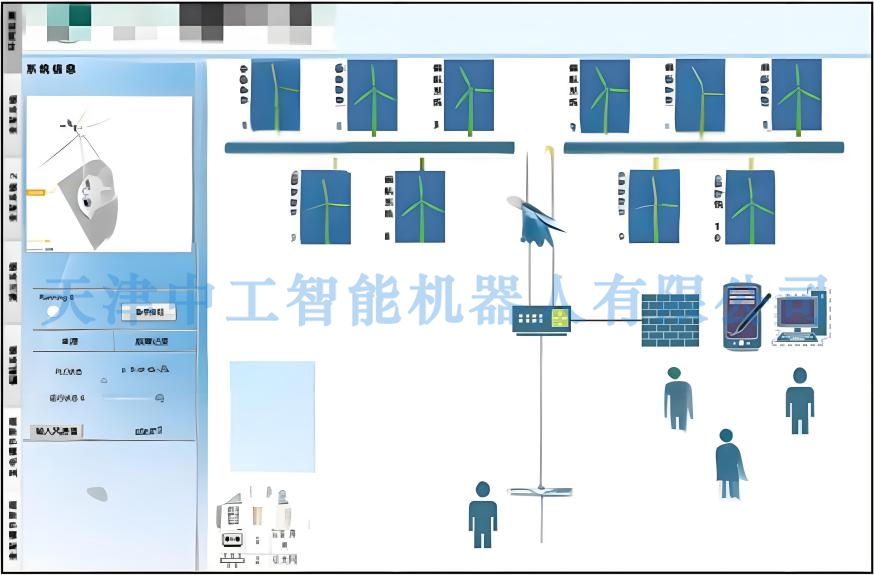Click the text link right of the bottom gray button
The height and width of the screenshot is (575, 874).
click(149, 431)
